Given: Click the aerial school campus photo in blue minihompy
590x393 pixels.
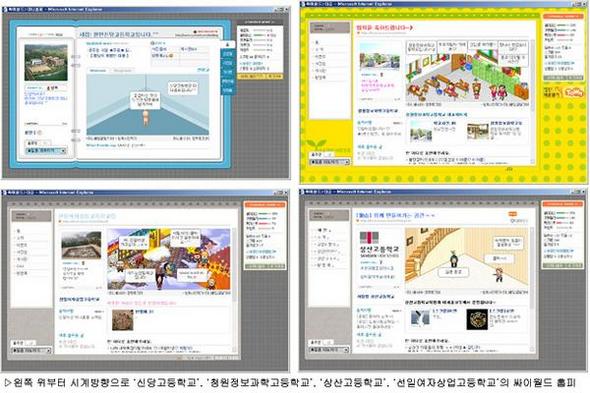Looking at the screenshot, I should click(46, 62).
